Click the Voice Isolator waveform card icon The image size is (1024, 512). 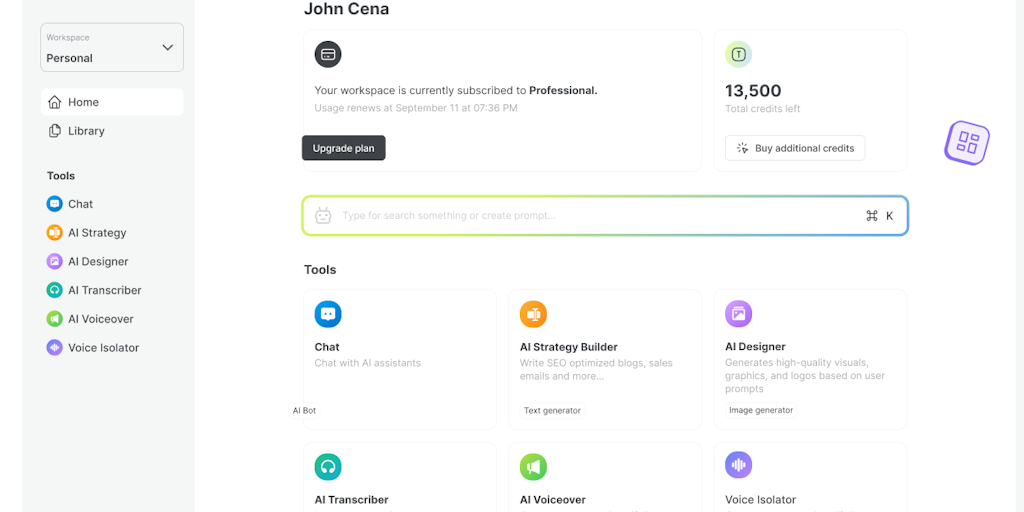pos(739,465)
